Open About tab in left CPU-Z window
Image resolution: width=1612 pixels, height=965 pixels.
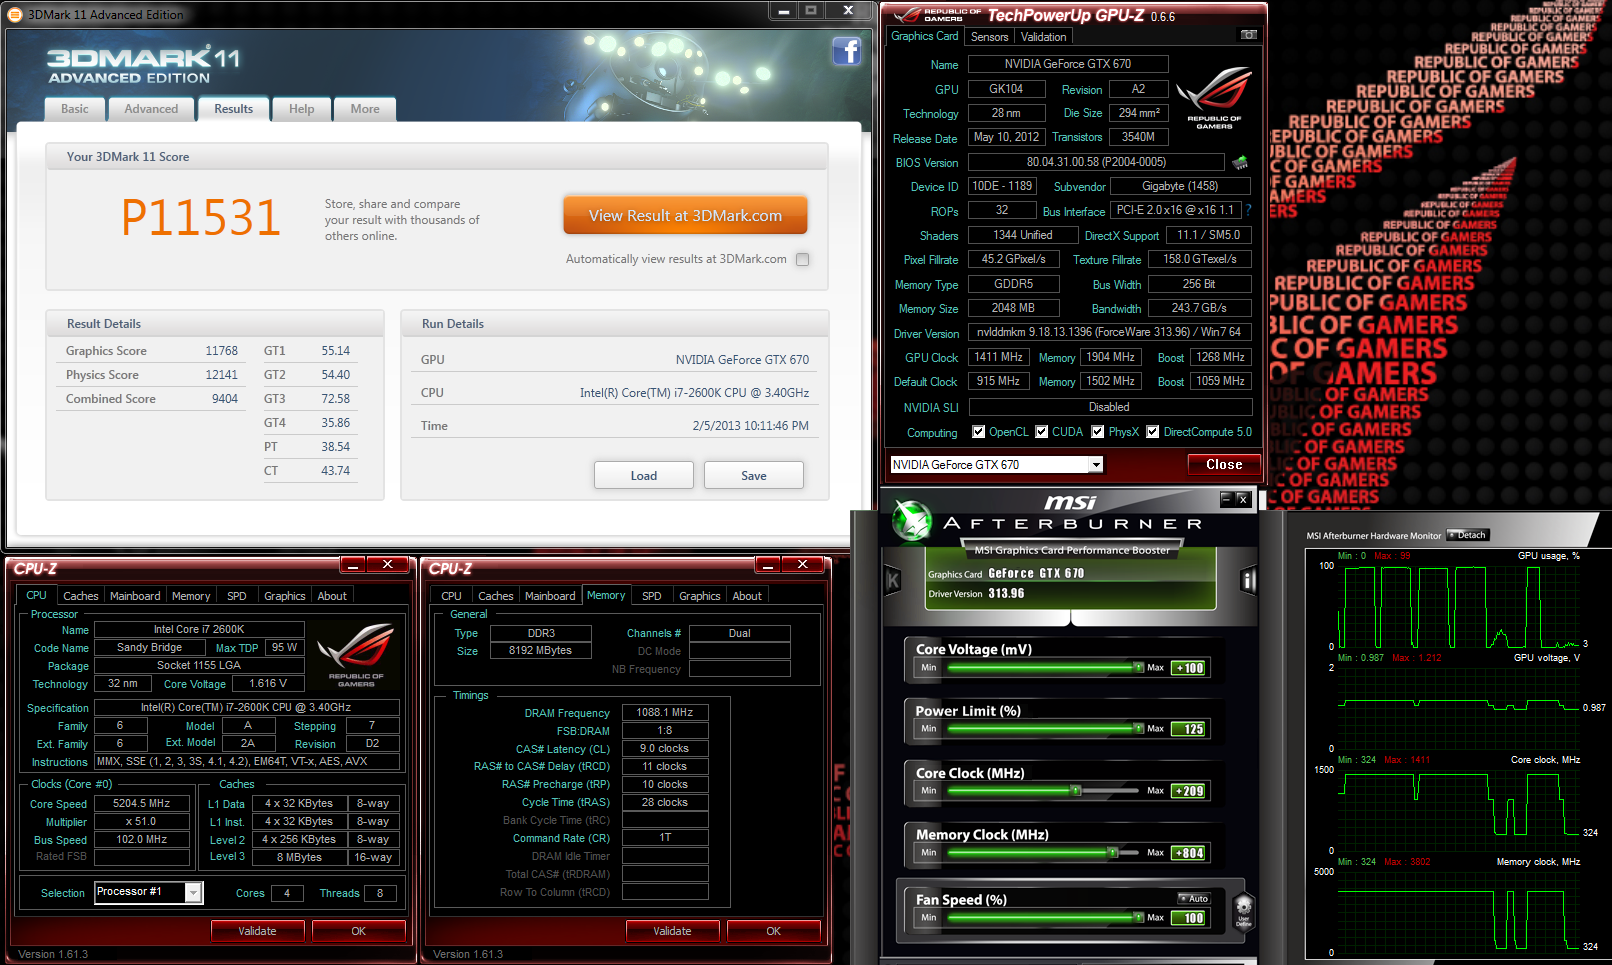pyautogui.click(x=332, y=596)
